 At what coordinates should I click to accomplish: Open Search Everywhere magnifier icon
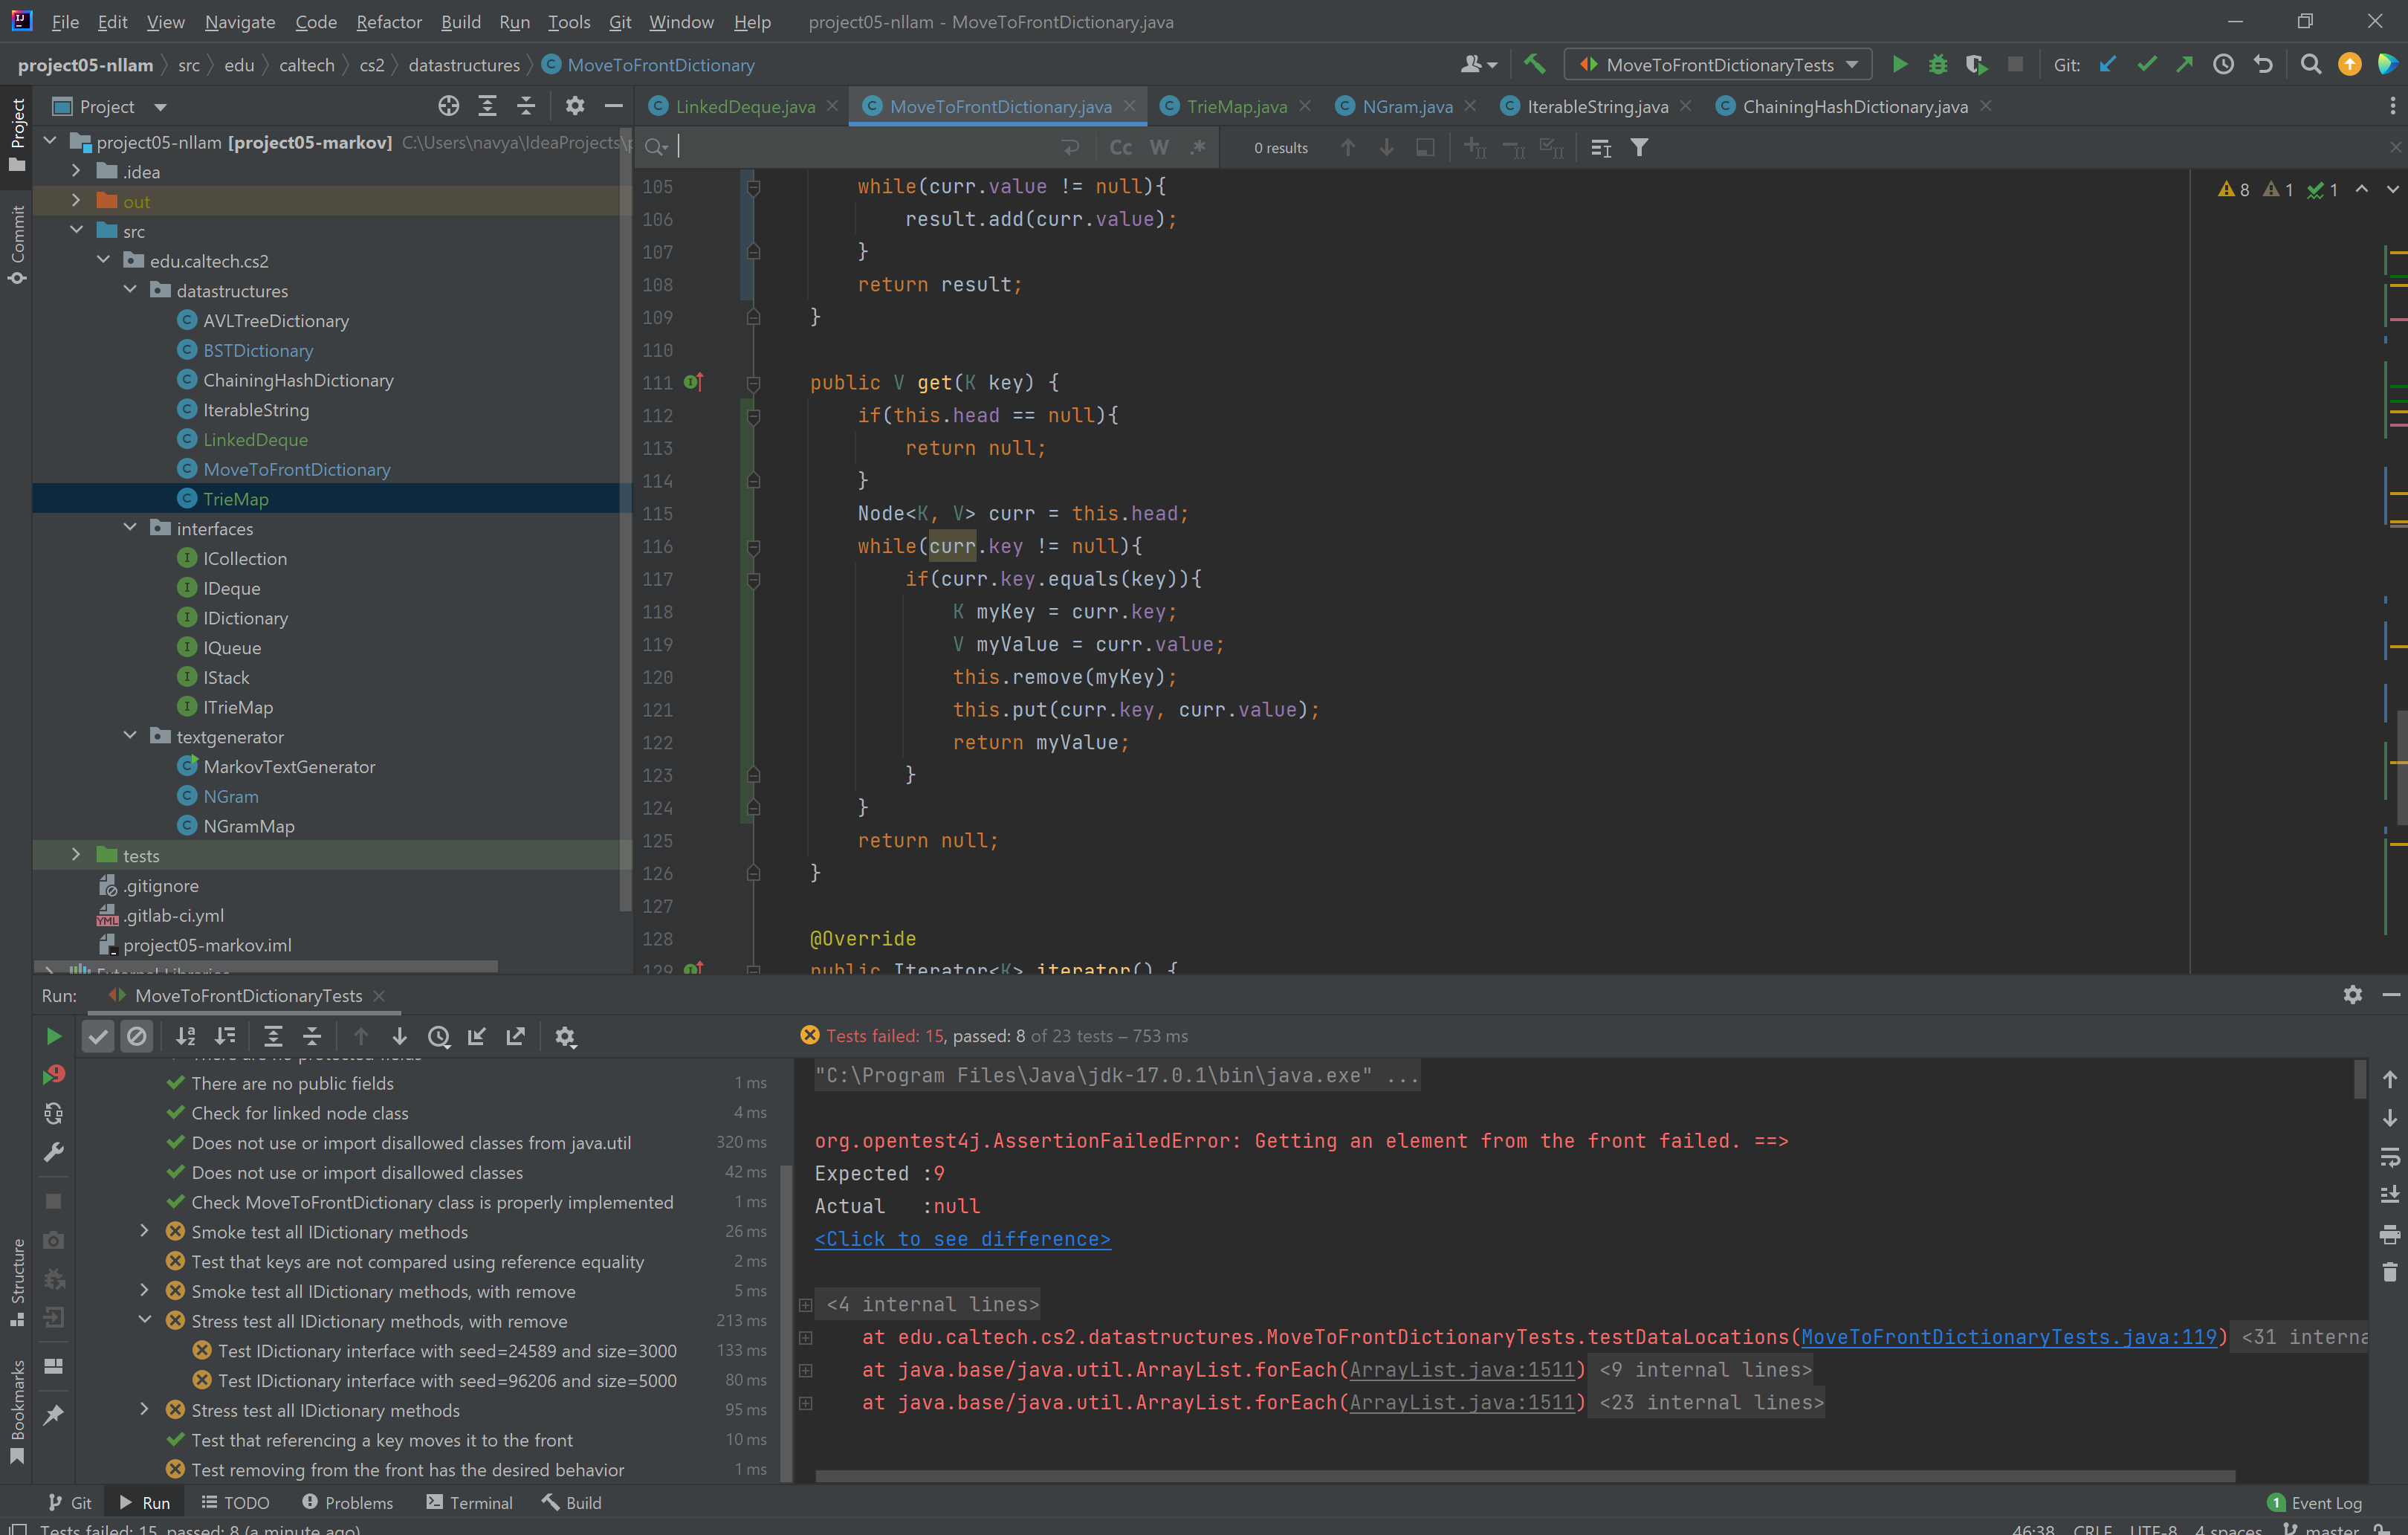pyautogui.click(x=2310, y=65)
